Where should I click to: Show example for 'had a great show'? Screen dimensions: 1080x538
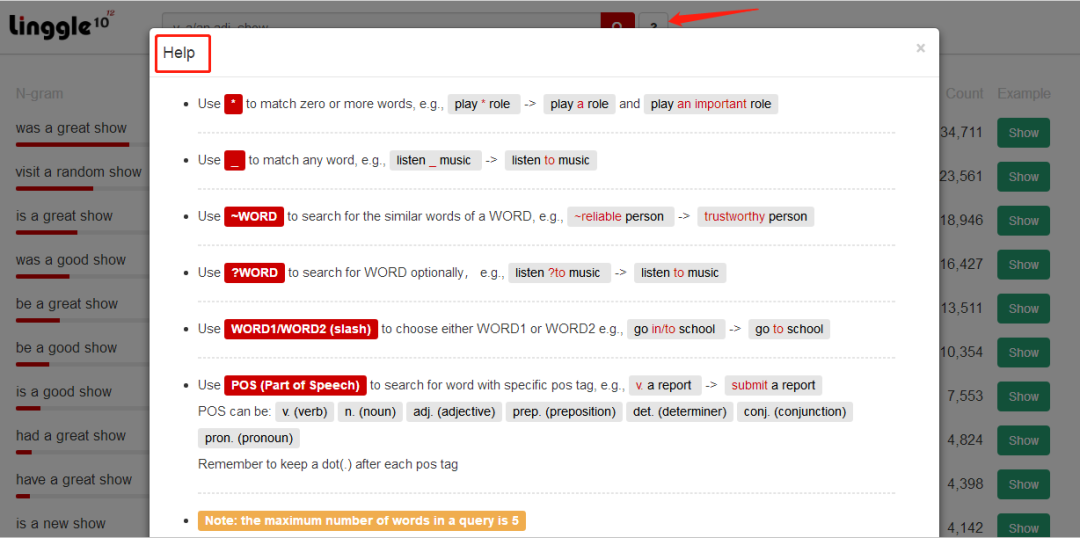(1024, 441)
